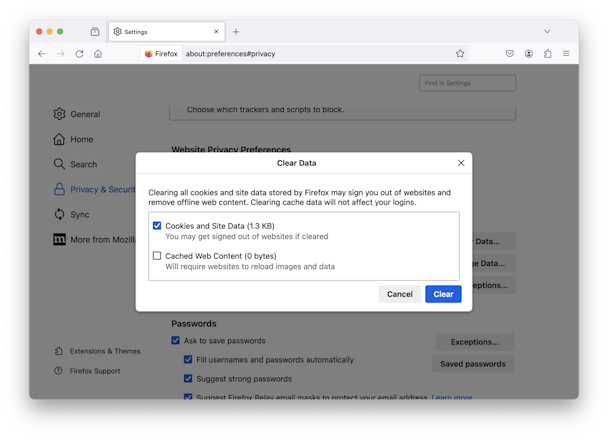Click the back navigation arrow

(x=42, y=54)
